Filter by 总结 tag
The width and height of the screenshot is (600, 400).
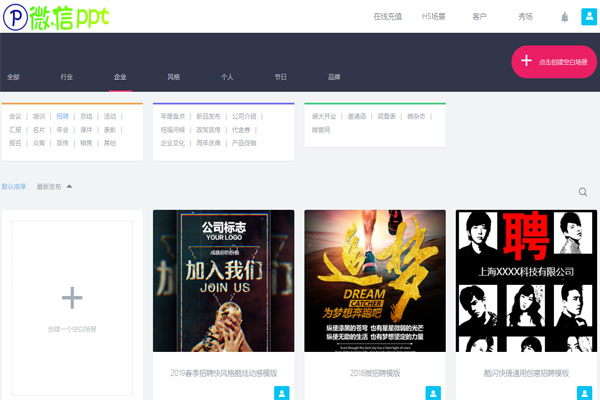tap(86, 116)
